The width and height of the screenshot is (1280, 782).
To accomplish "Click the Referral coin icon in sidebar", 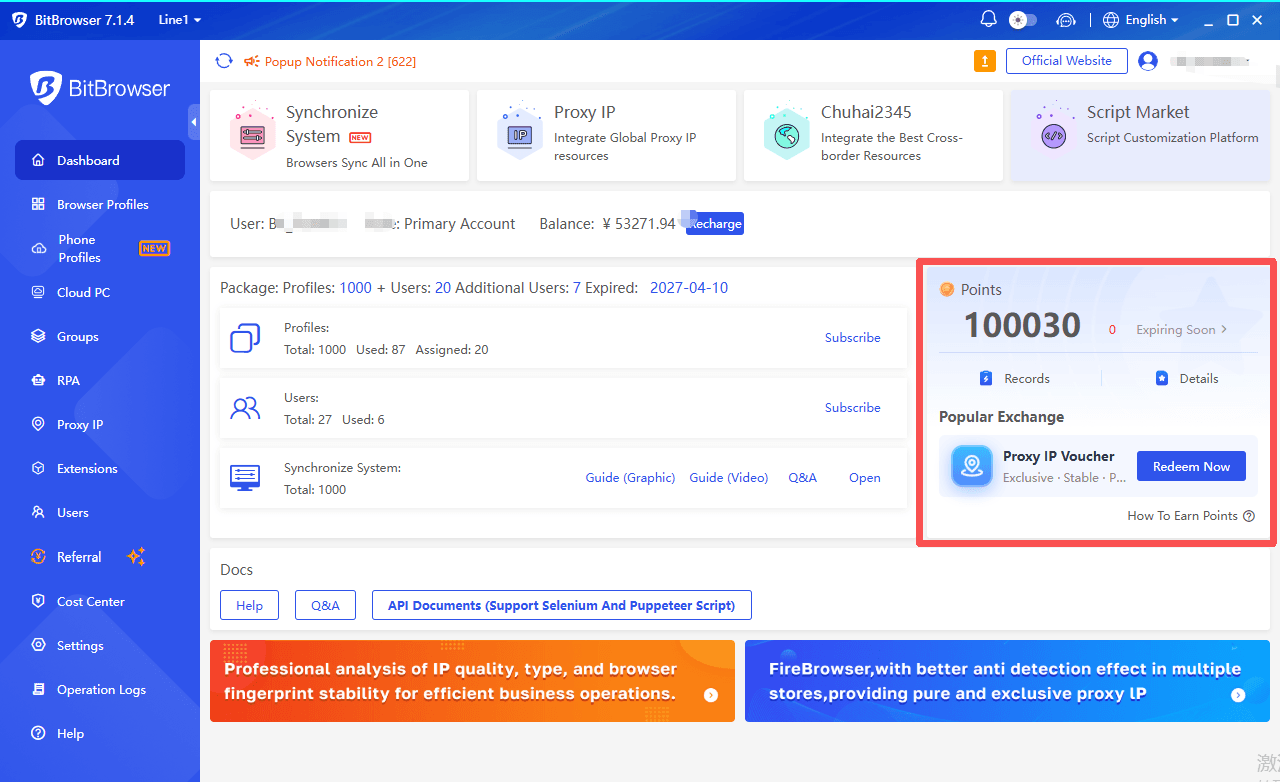I will coord(38,557).
